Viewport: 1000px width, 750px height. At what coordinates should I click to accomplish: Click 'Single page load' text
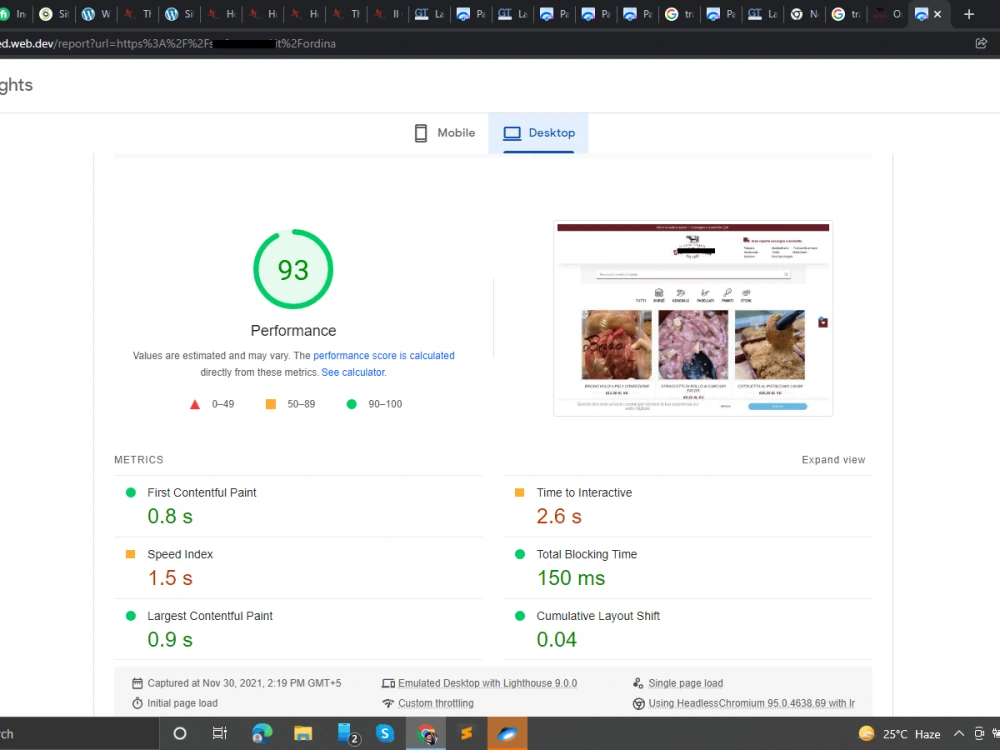click(x=686, y=683)
